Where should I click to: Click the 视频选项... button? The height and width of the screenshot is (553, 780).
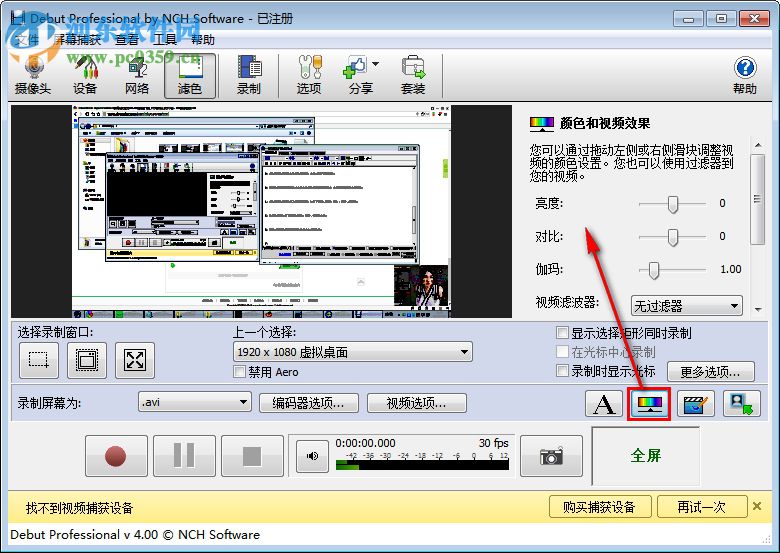point(416,403)
